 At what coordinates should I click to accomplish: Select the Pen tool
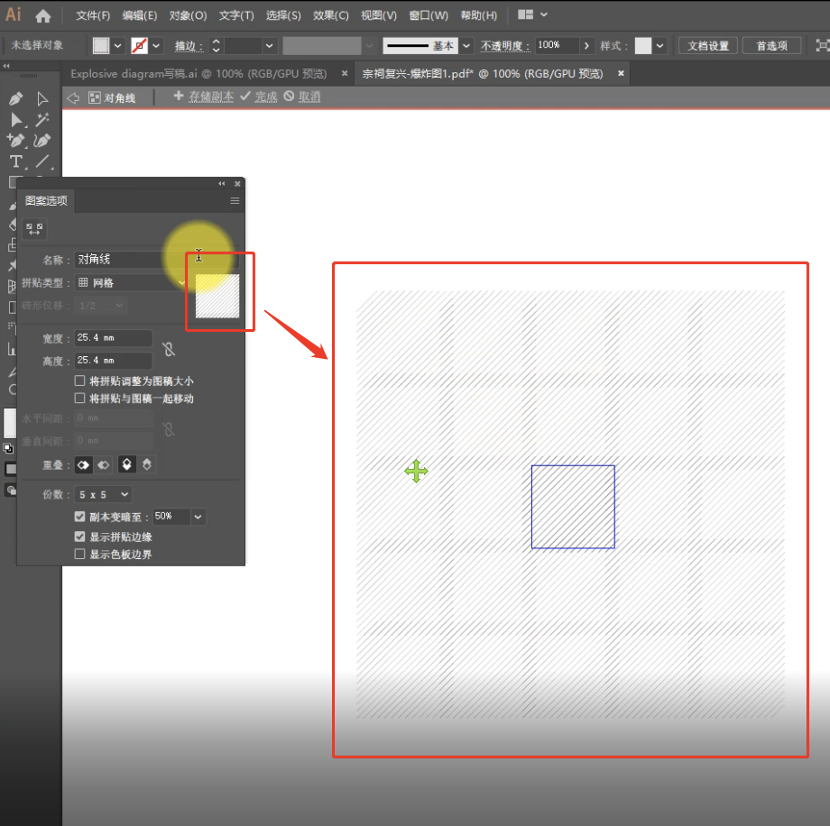[x=16, y=98]
